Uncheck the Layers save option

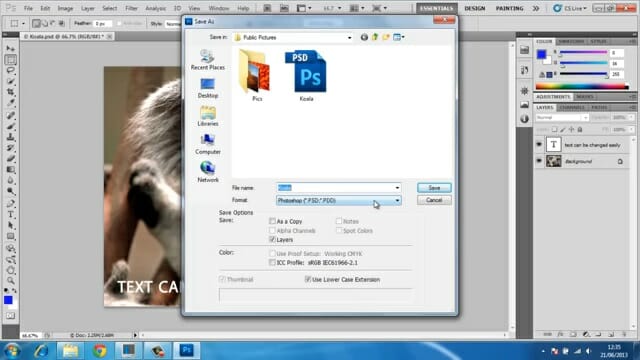(x=272, y=240)
